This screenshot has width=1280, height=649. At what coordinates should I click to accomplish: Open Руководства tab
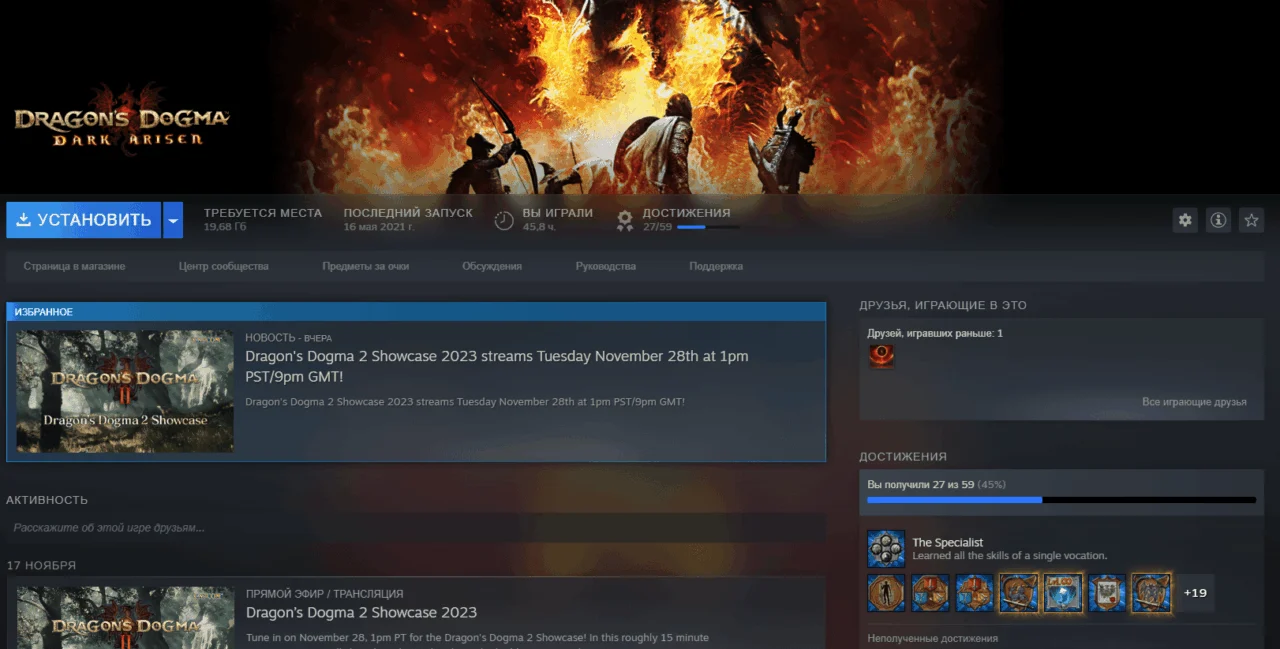coord(606,266)
